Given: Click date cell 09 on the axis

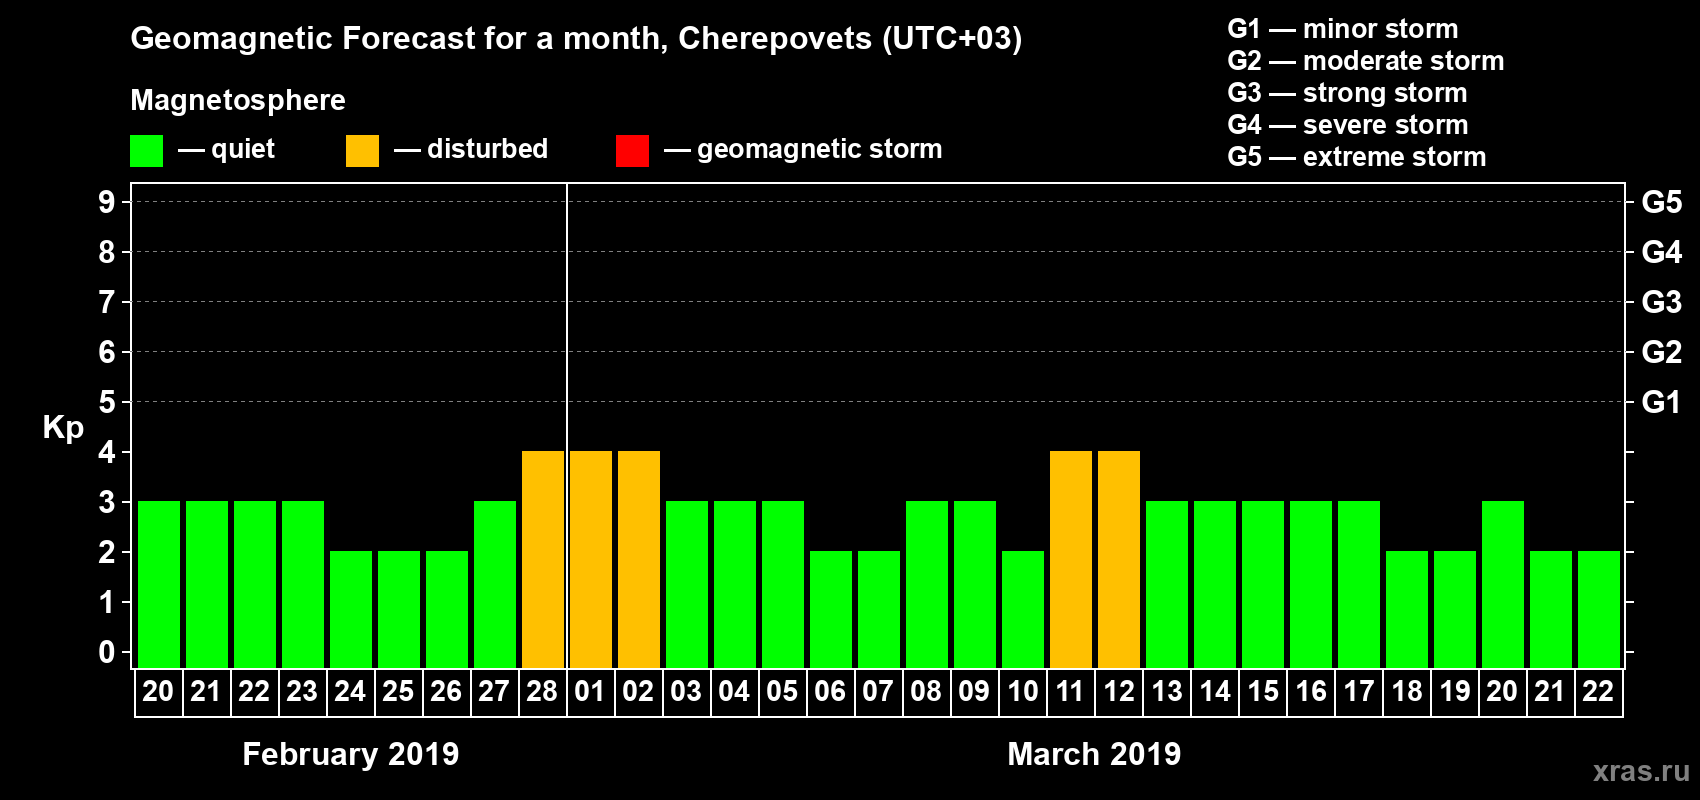Looking at the screenshot, I should (974, 692).
